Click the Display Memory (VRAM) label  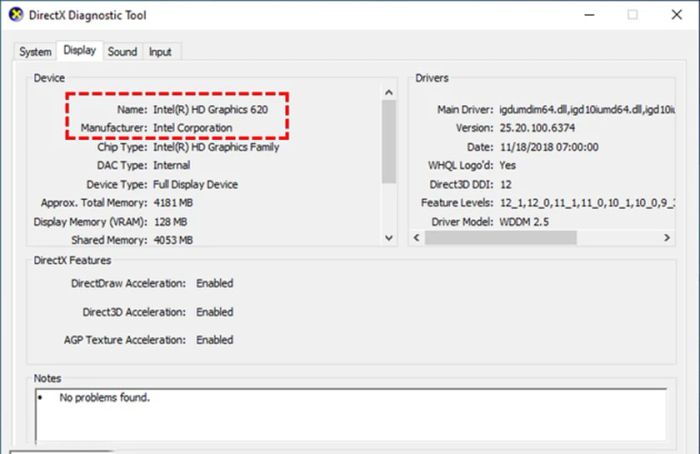91,222
